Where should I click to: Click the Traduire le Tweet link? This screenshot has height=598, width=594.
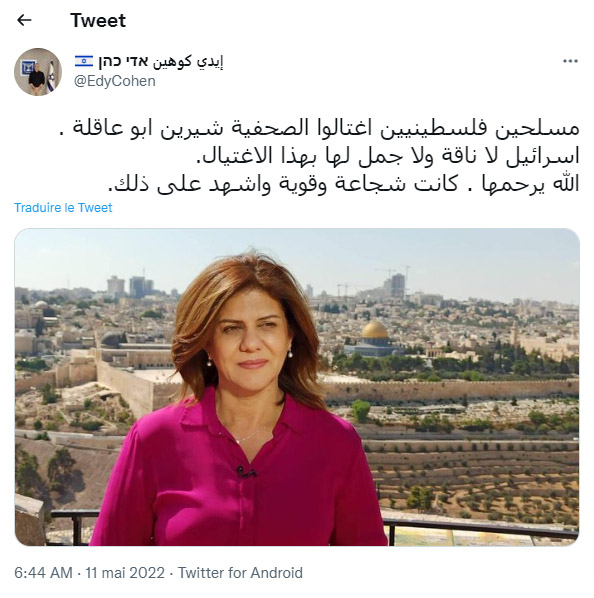tap(63, 207)
